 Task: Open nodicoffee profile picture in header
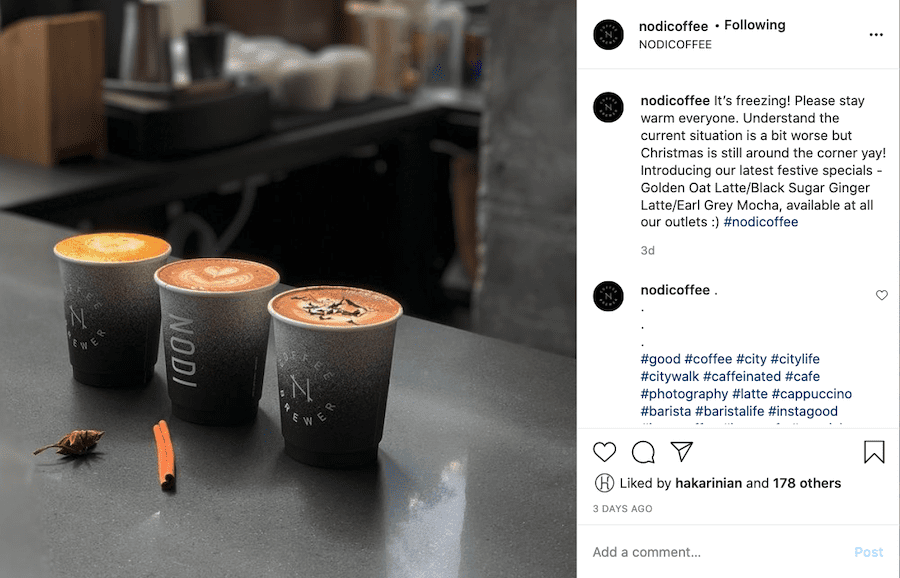coord(608,34)
